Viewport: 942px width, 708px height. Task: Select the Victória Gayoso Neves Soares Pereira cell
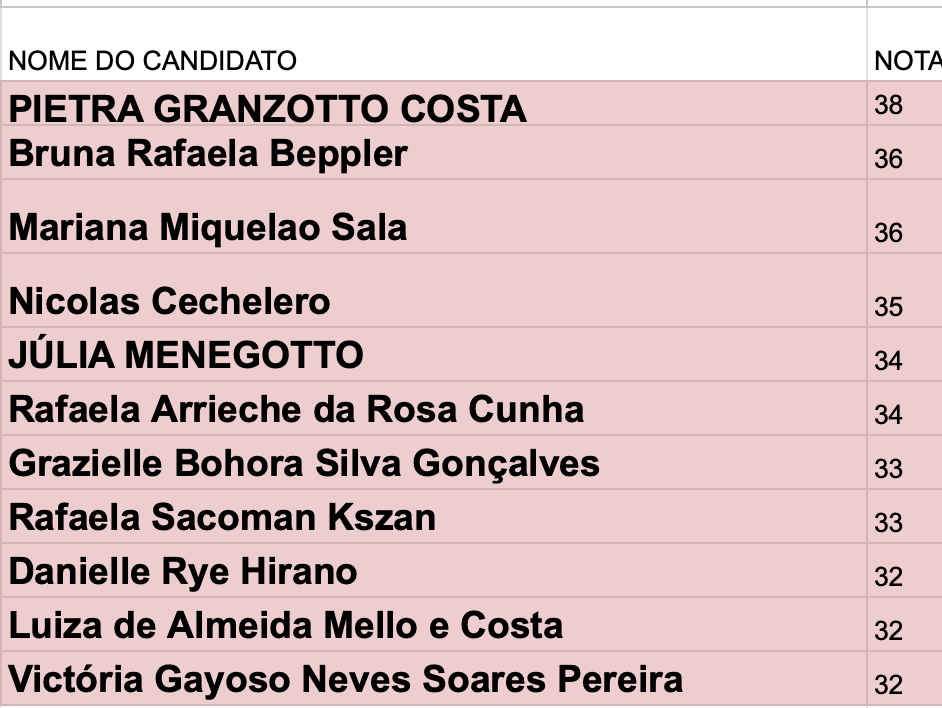346,679
